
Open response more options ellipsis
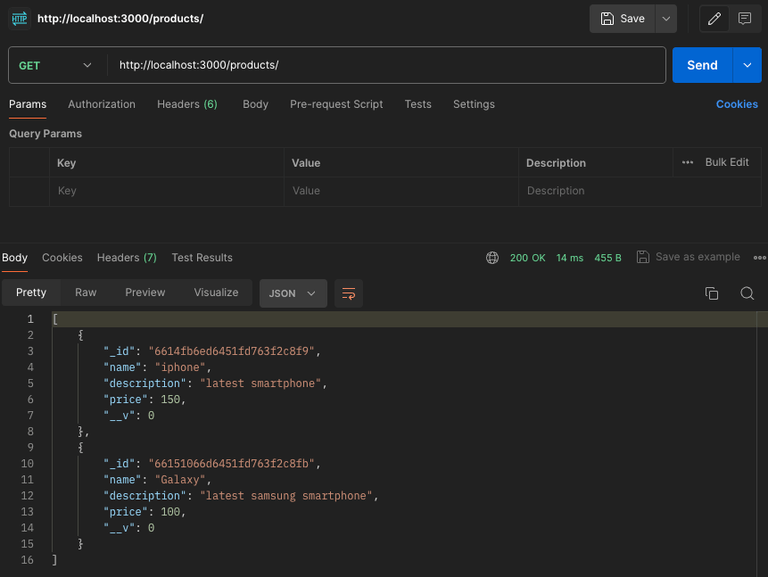tap(760, 258)
